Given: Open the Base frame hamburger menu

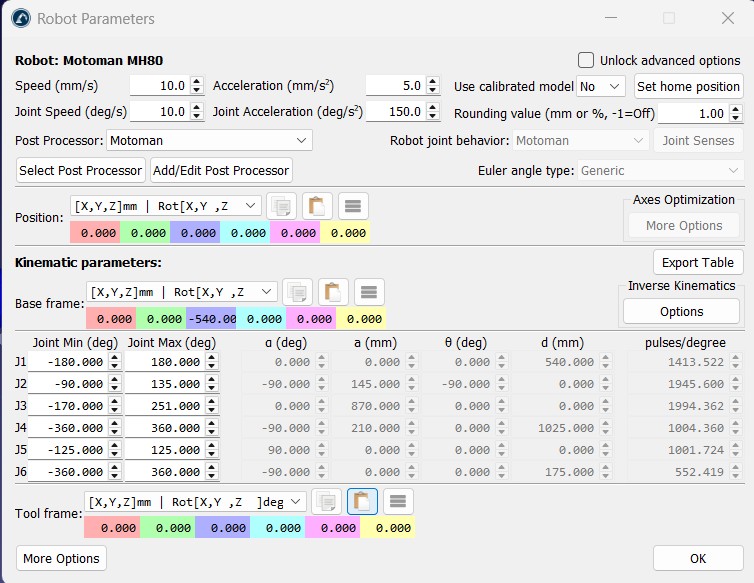Looking at the screenshot, I should click(x=369, y=292).
